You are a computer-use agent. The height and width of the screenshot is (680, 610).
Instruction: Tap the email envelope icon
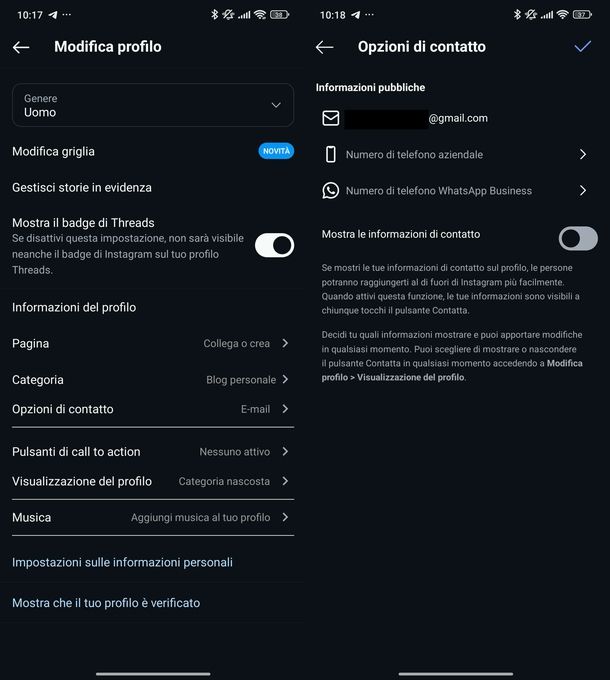click(x=331, y=118)
